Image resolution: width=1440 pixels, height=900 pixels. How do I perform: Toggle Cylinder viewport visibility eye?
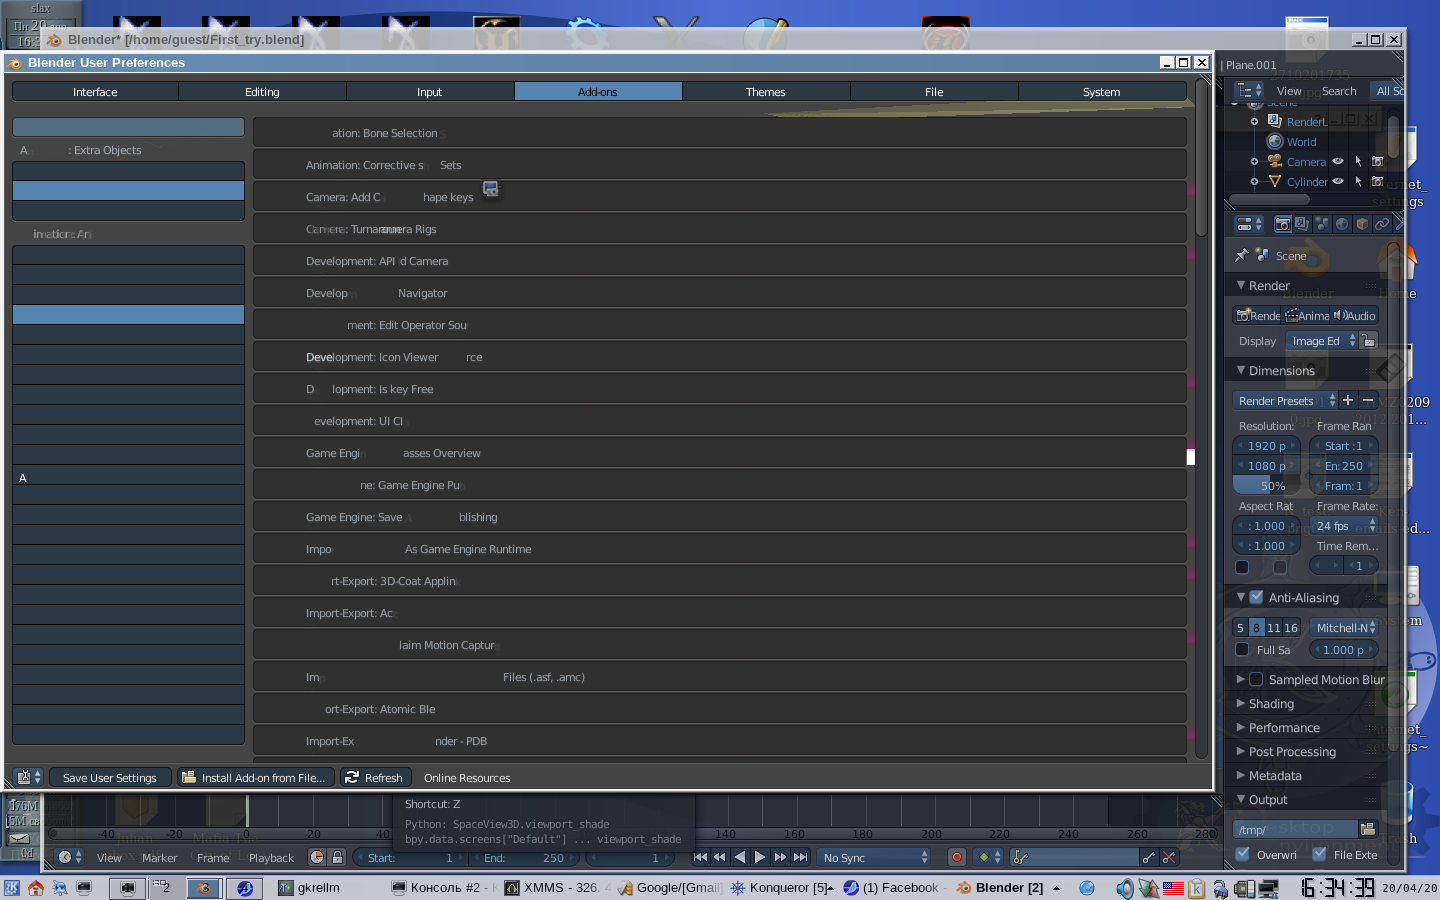1338,181
